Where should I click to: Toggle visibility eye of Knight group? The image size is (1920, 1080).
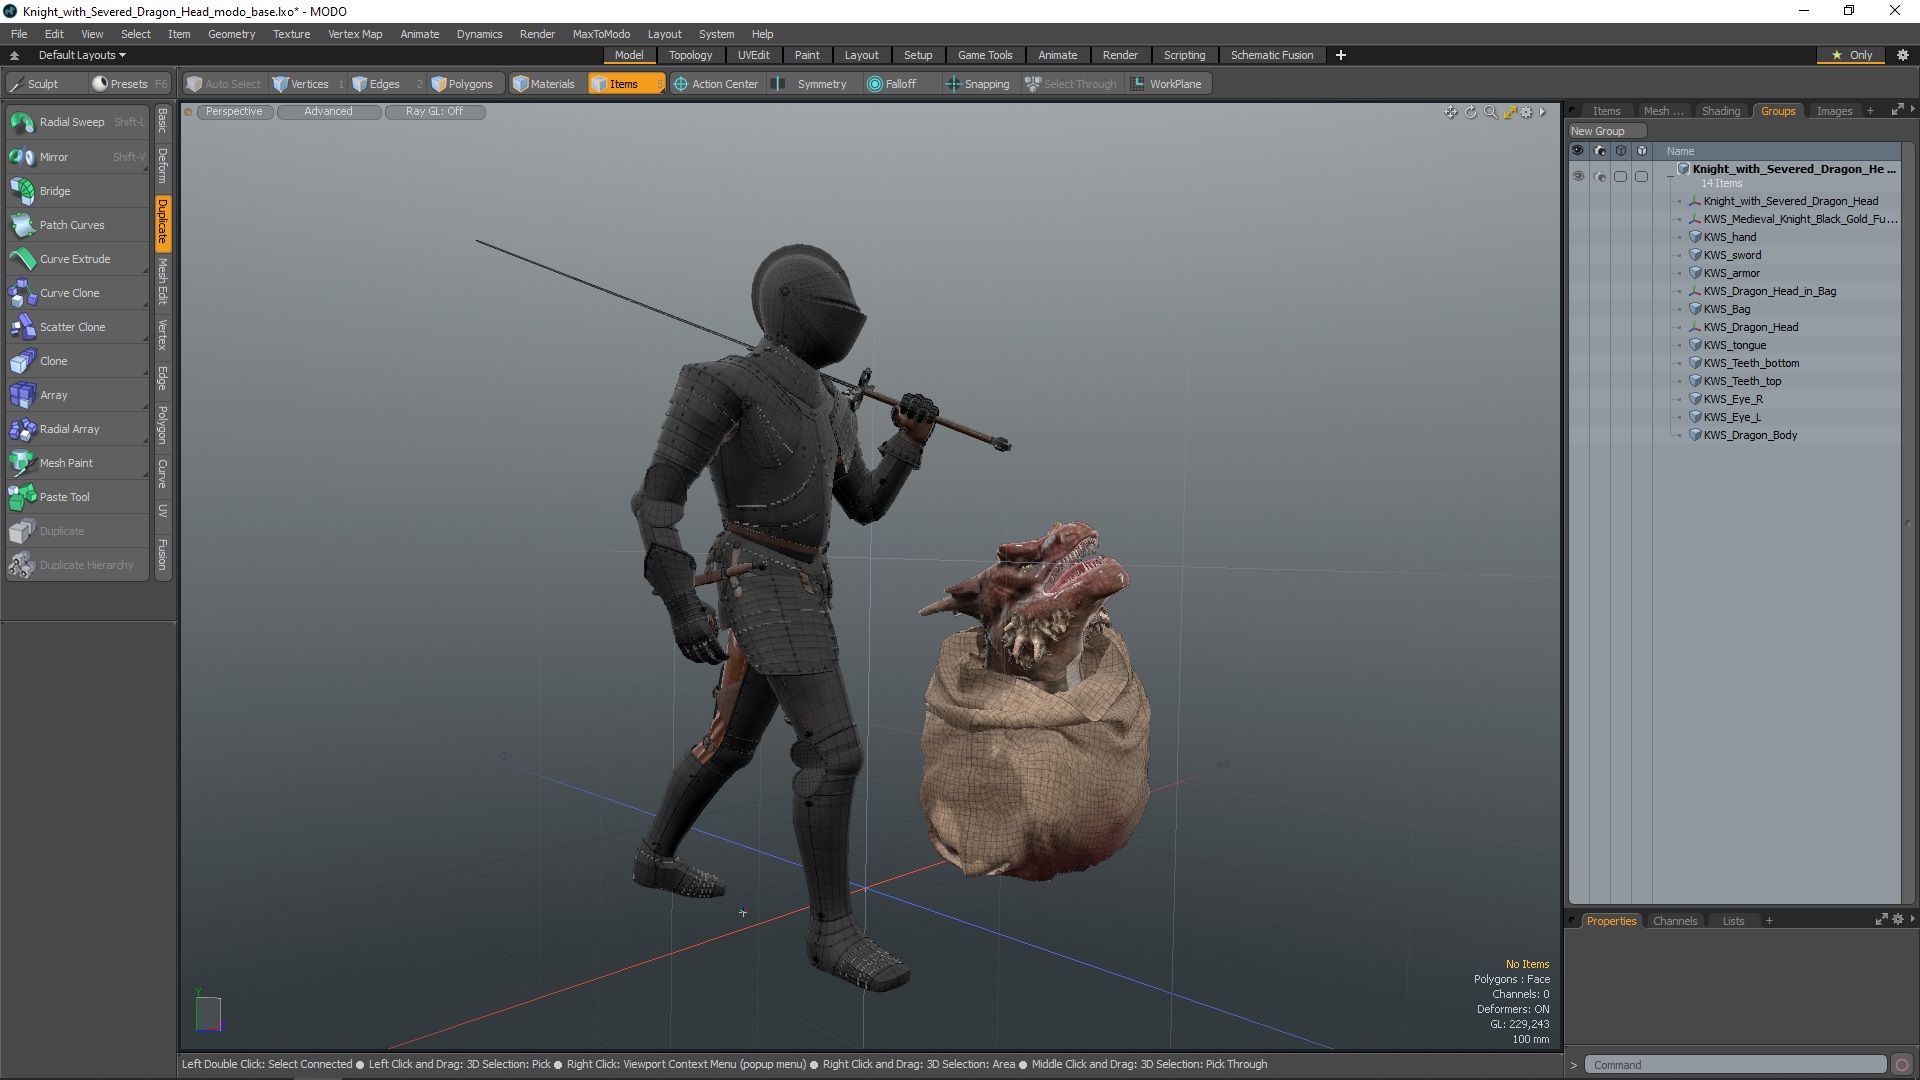[x=1578, y=176]
